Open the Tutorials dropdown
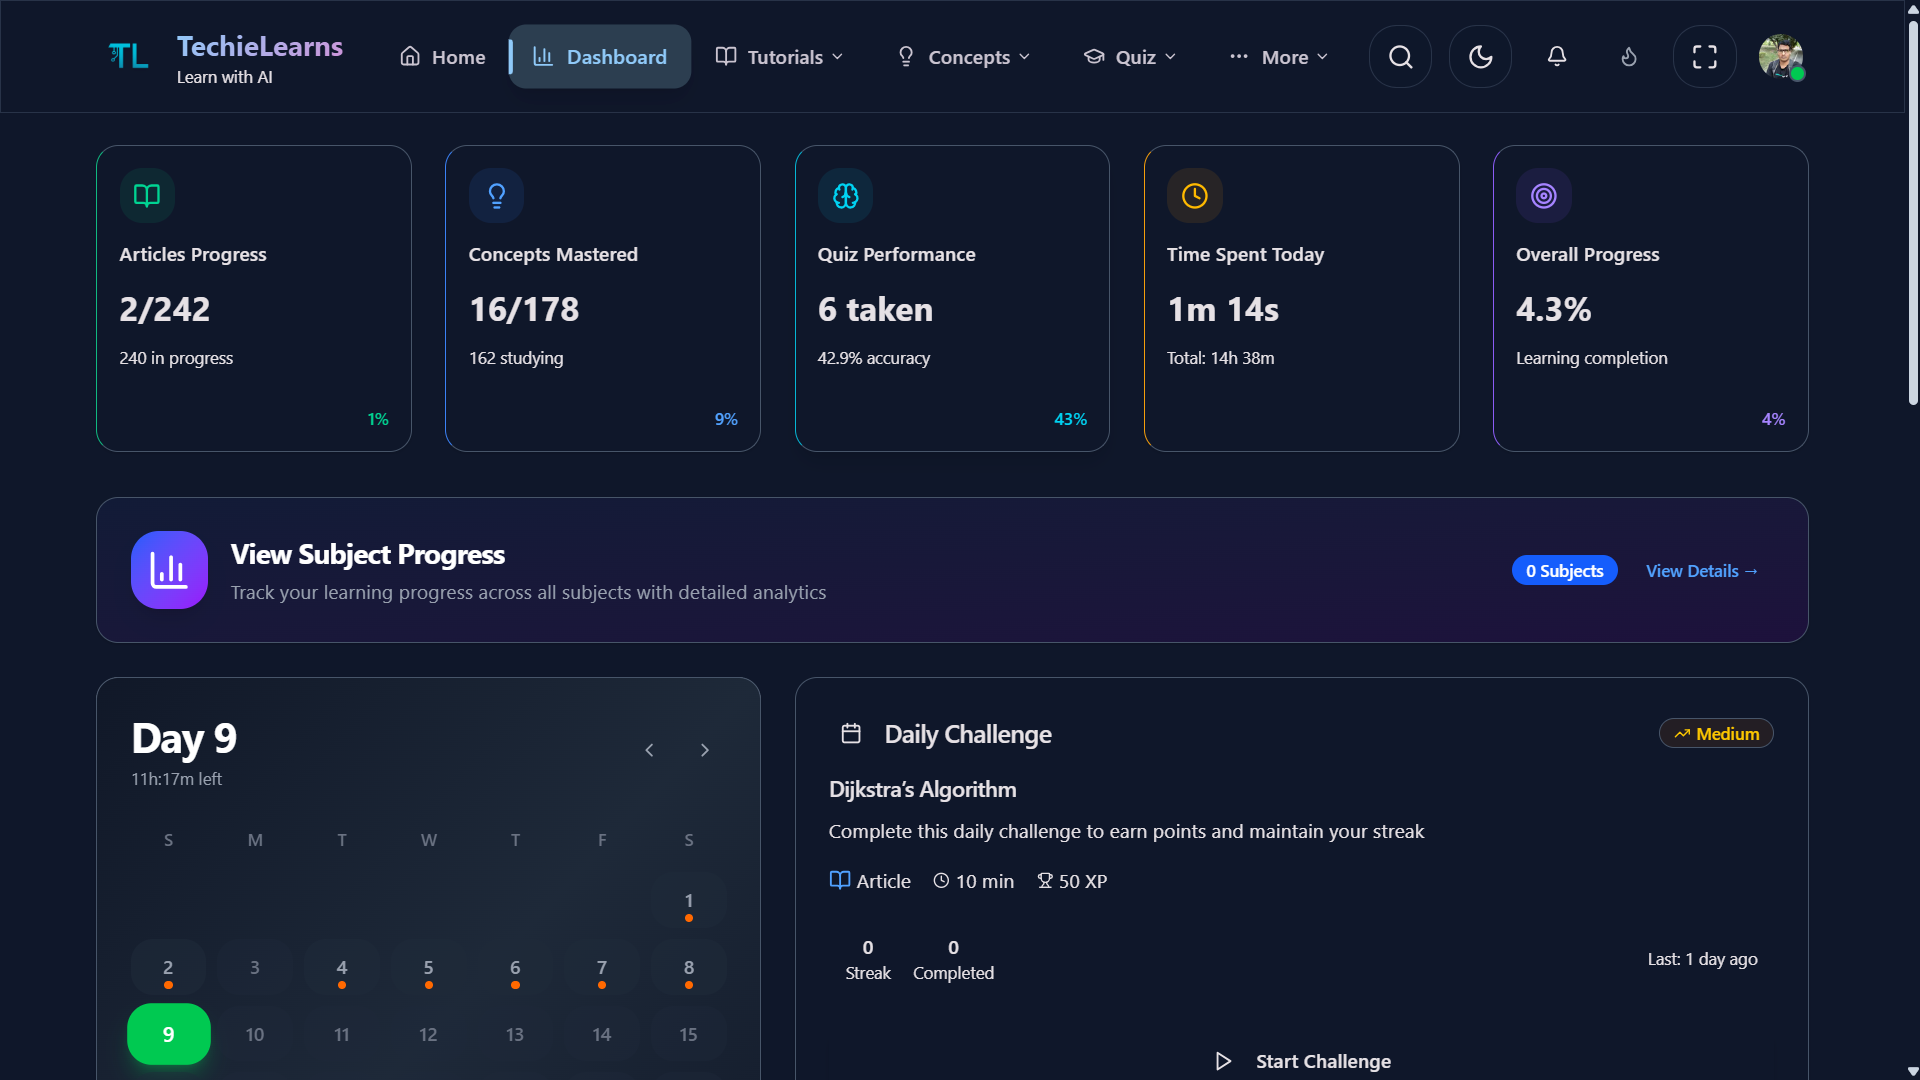The image size is (1920, 1080). 779,57
